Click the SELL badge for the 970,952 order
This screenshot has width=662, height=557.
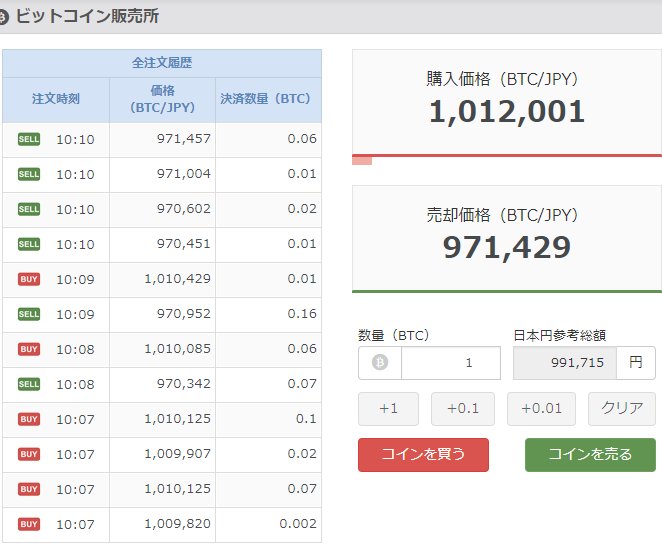(29, 314)
